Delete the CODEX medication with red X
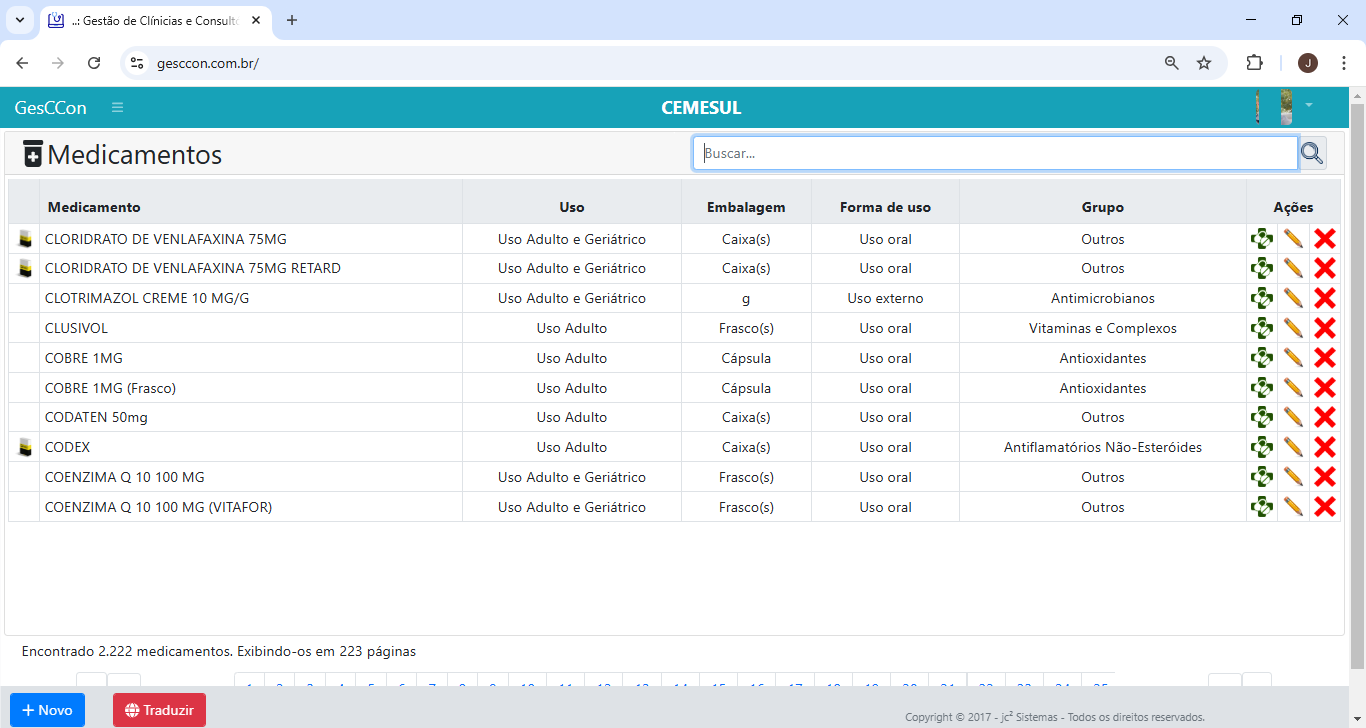 [x=1325, y=447]
